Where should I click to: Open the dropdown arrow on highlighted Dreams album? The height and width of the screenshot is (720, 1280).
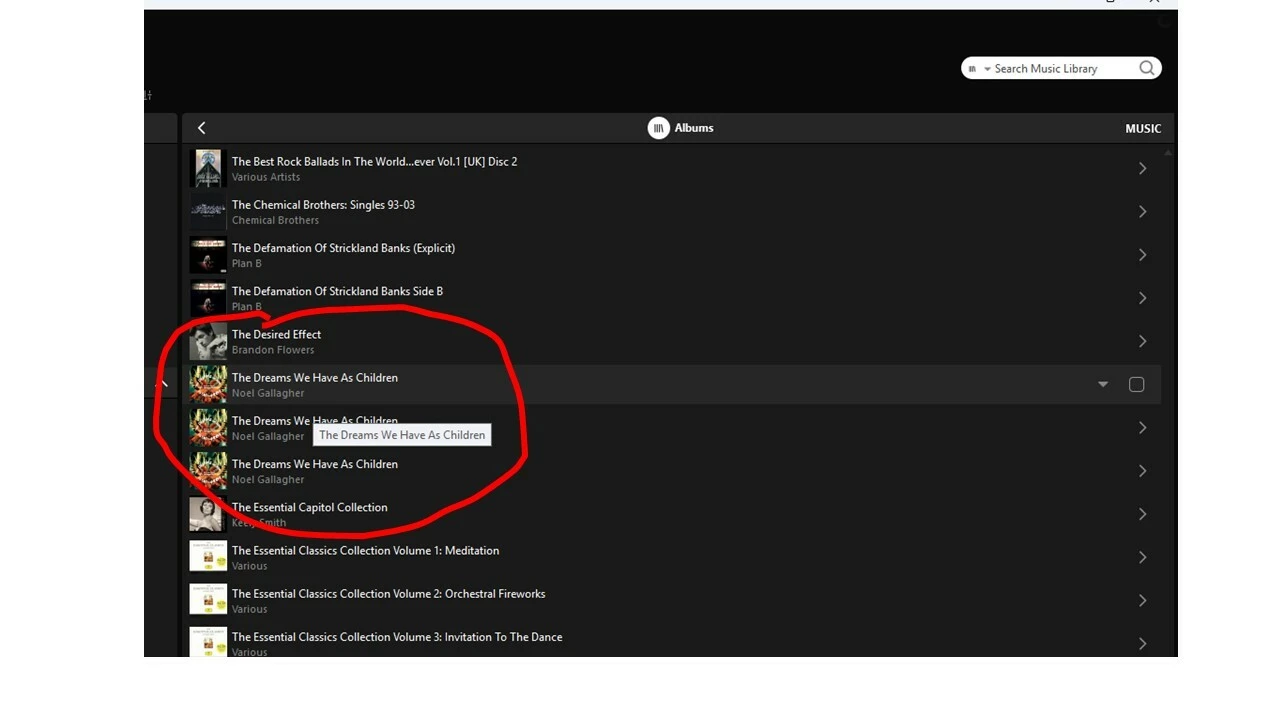1103,384
